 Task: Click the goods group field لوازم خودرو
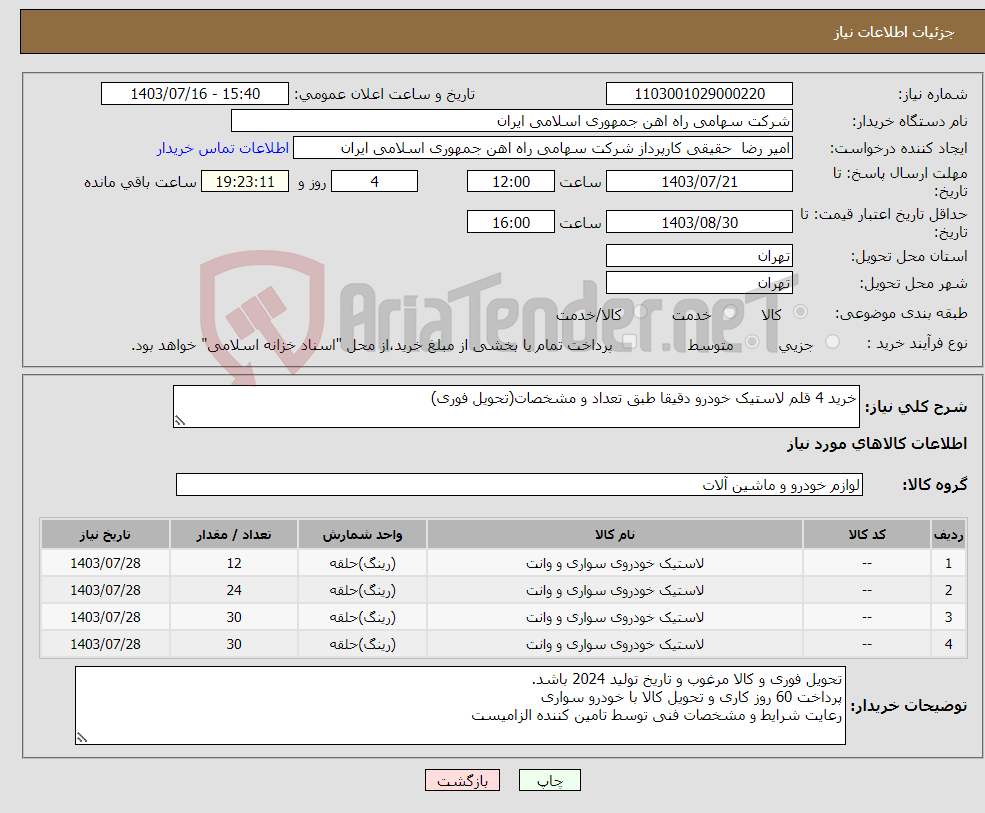tap(520, 484)
